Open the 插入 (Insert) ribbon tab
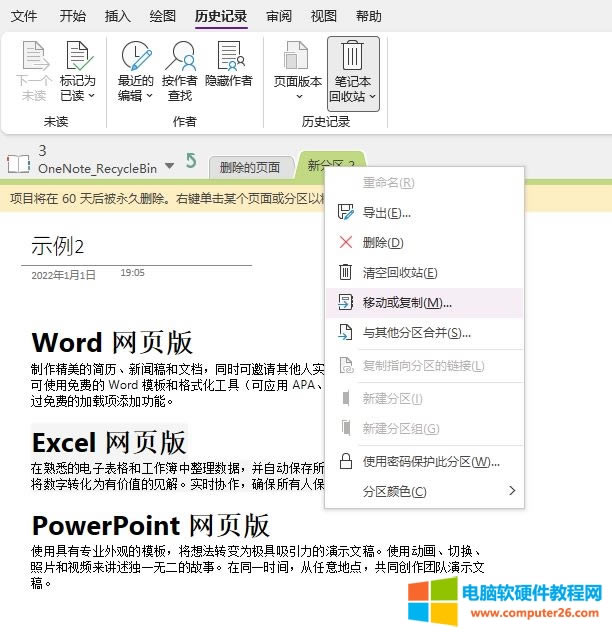 (118, 16)
